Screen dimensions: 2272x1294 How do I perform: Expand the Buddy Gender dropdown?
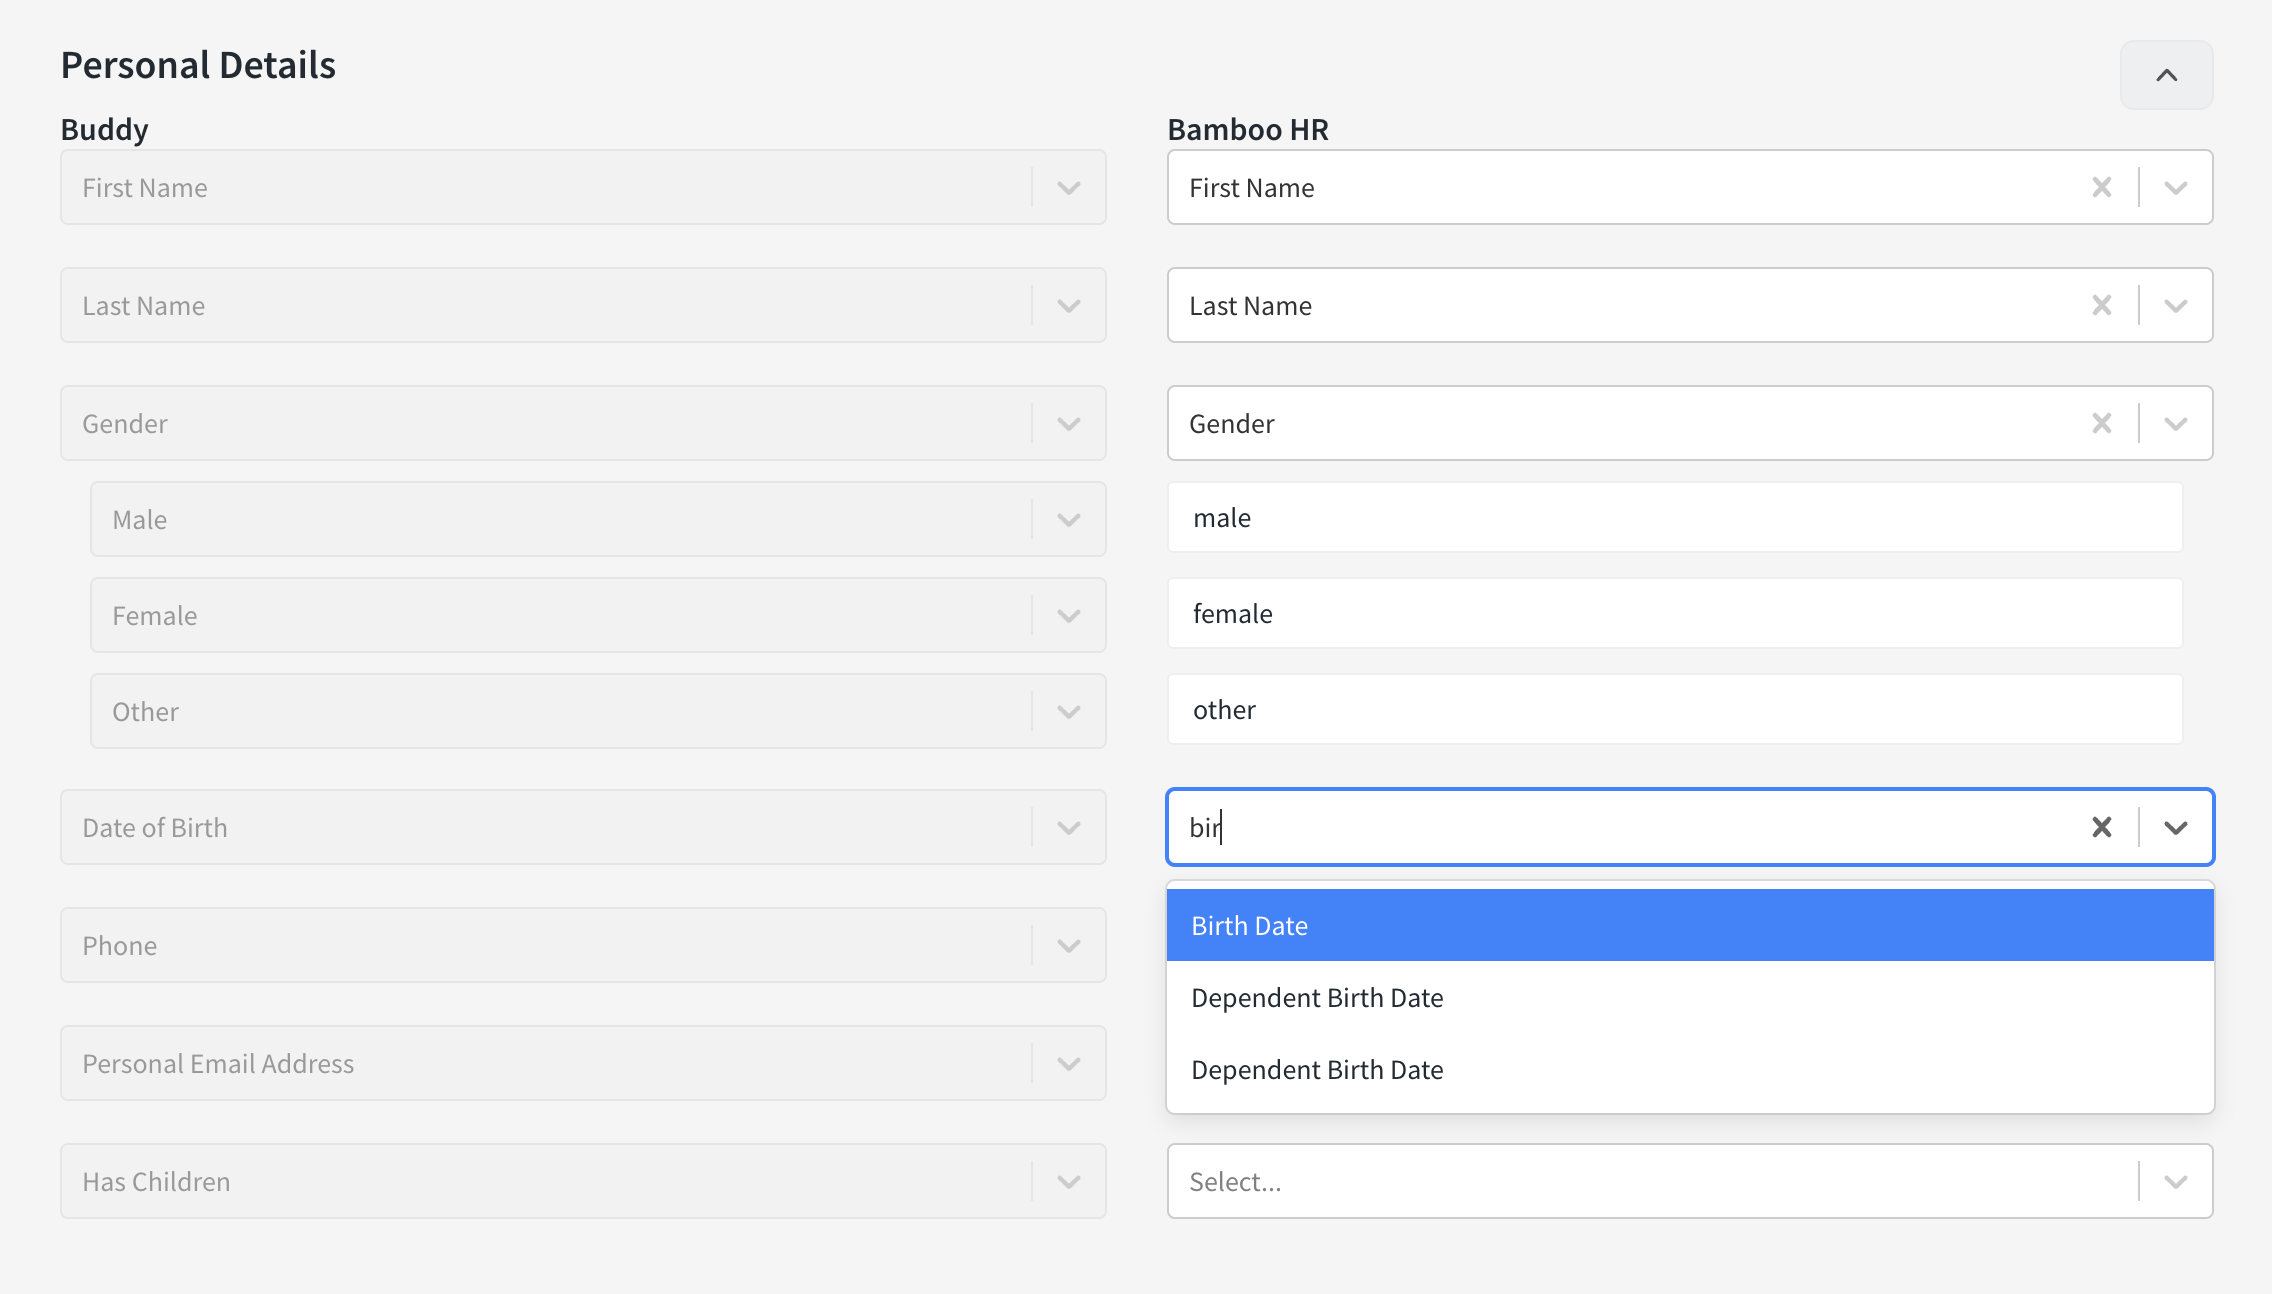[x=1066, y=423]
